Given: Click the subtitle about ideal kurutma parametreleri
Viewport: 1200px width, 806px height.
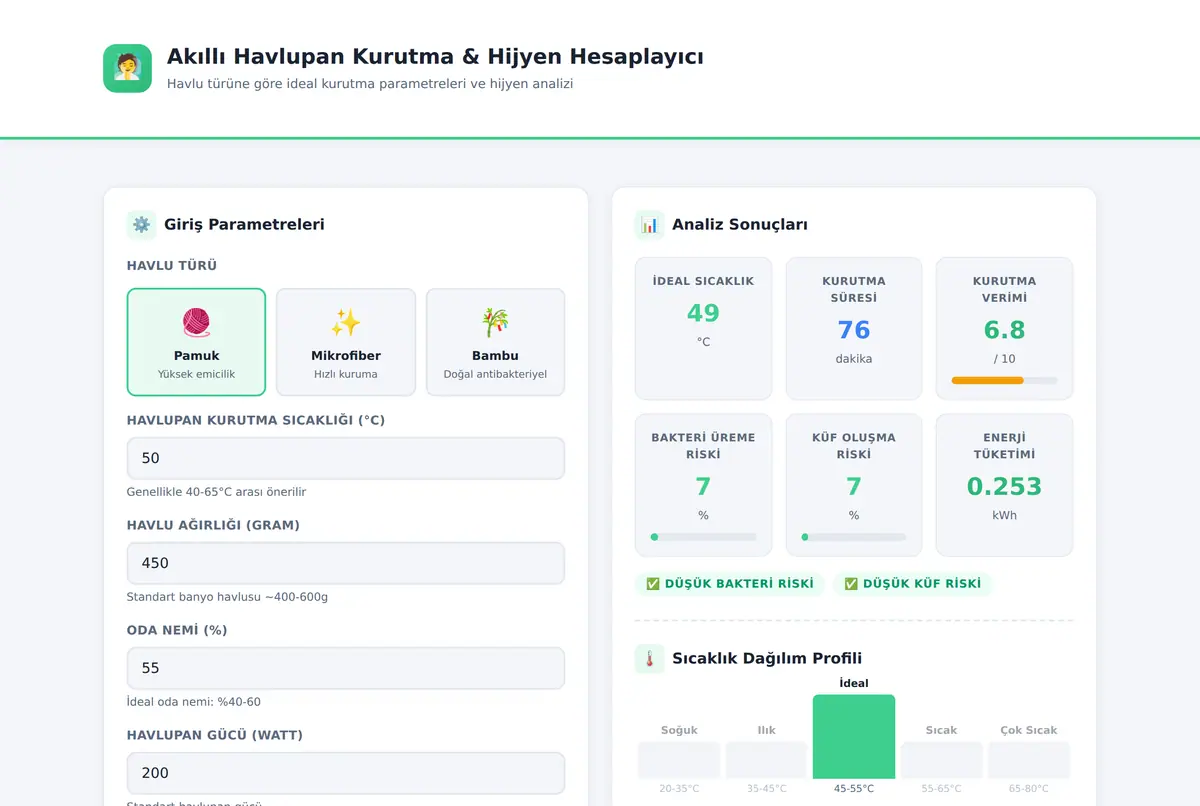Looking at the screenshot, I should (370, 84).
